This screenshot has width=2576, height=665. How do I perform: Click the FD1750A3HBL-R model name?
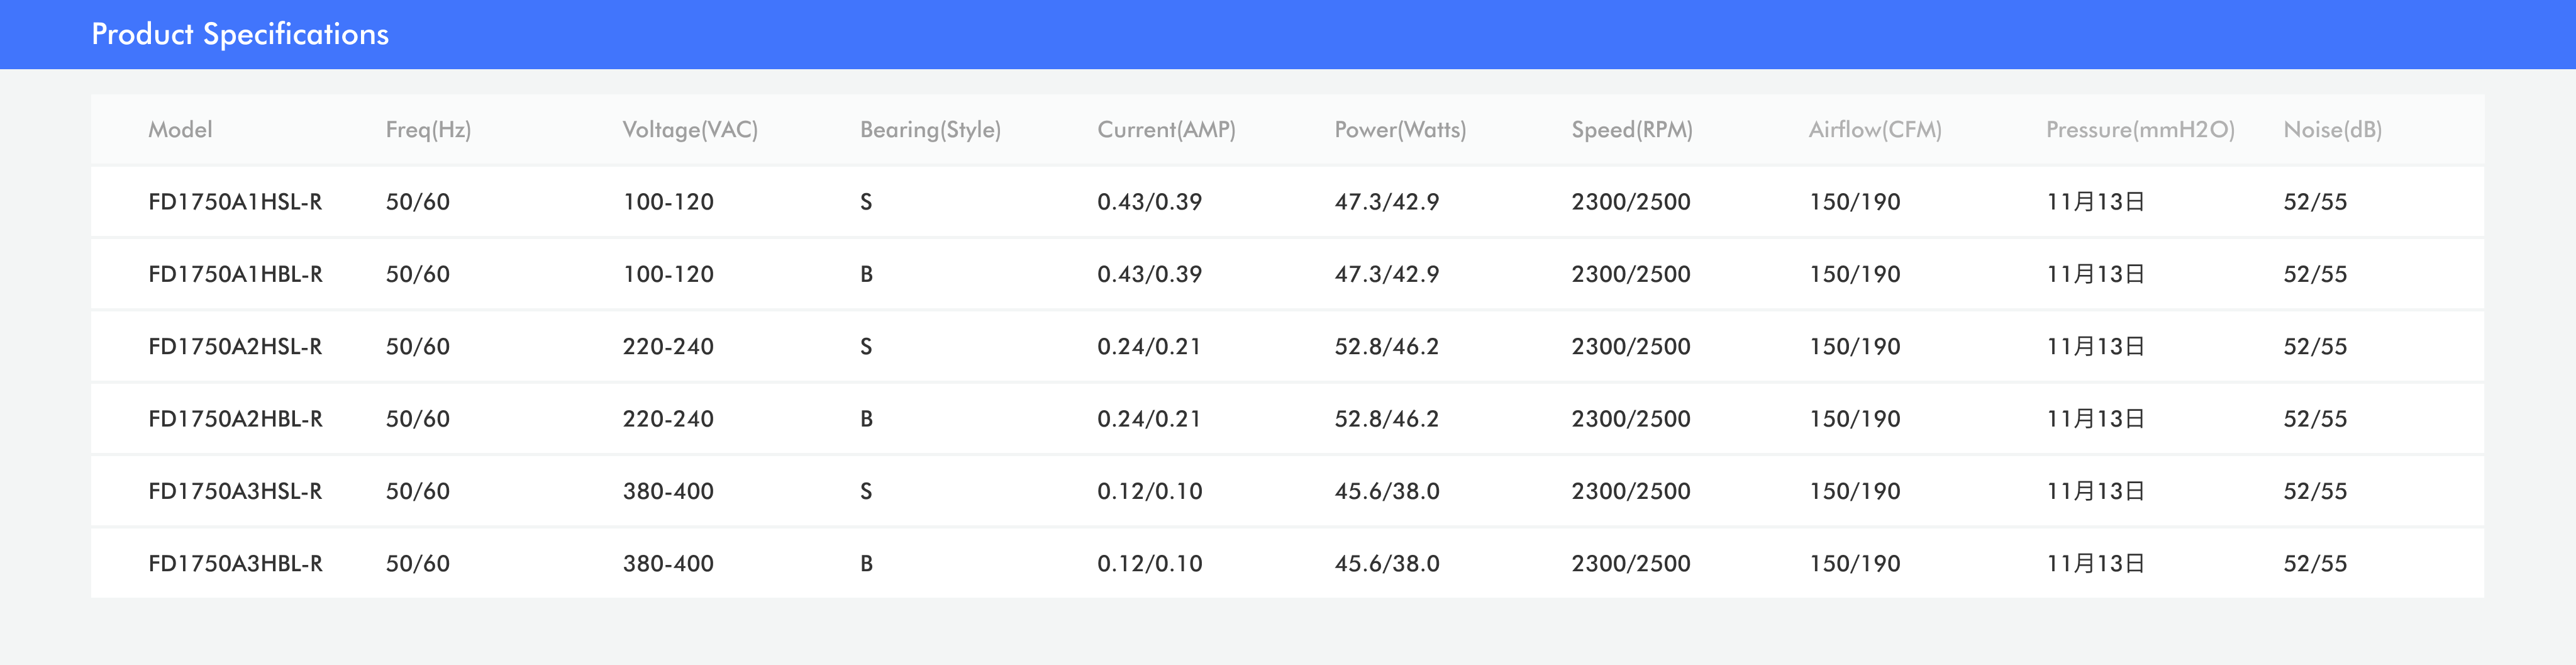[x=235, y=564]
